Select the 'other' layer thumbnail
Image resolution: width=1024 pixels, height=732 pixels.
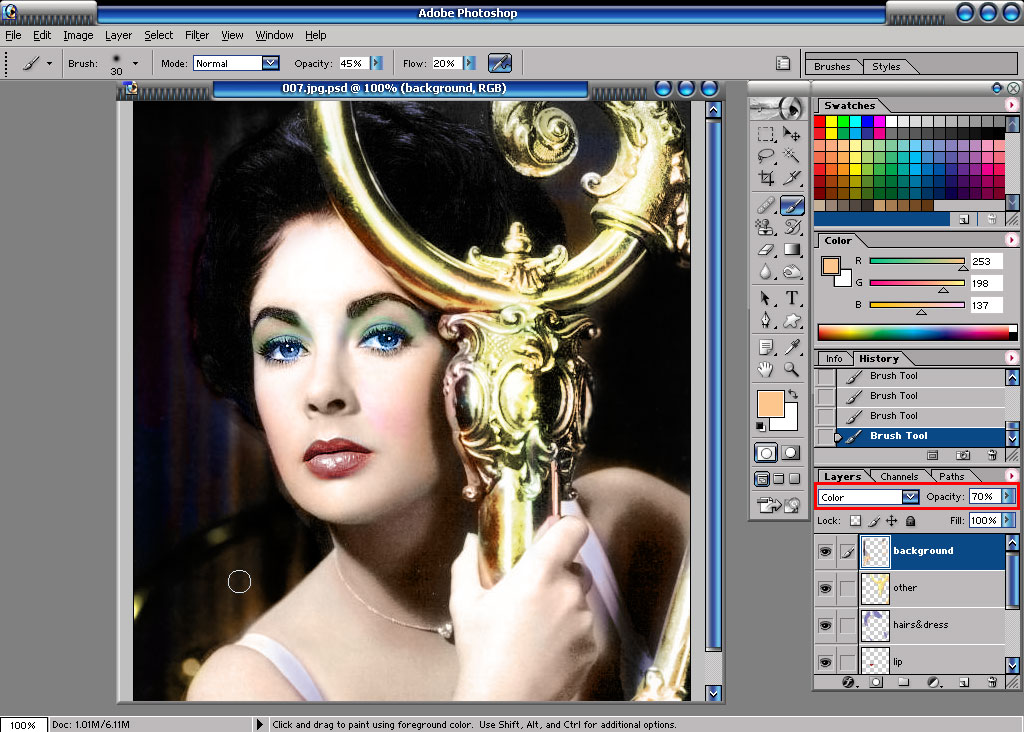(875, 588)
